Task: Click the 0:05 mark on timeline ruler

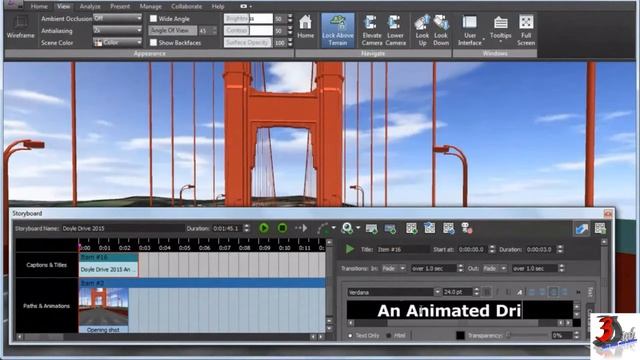Action: [184, 247]
